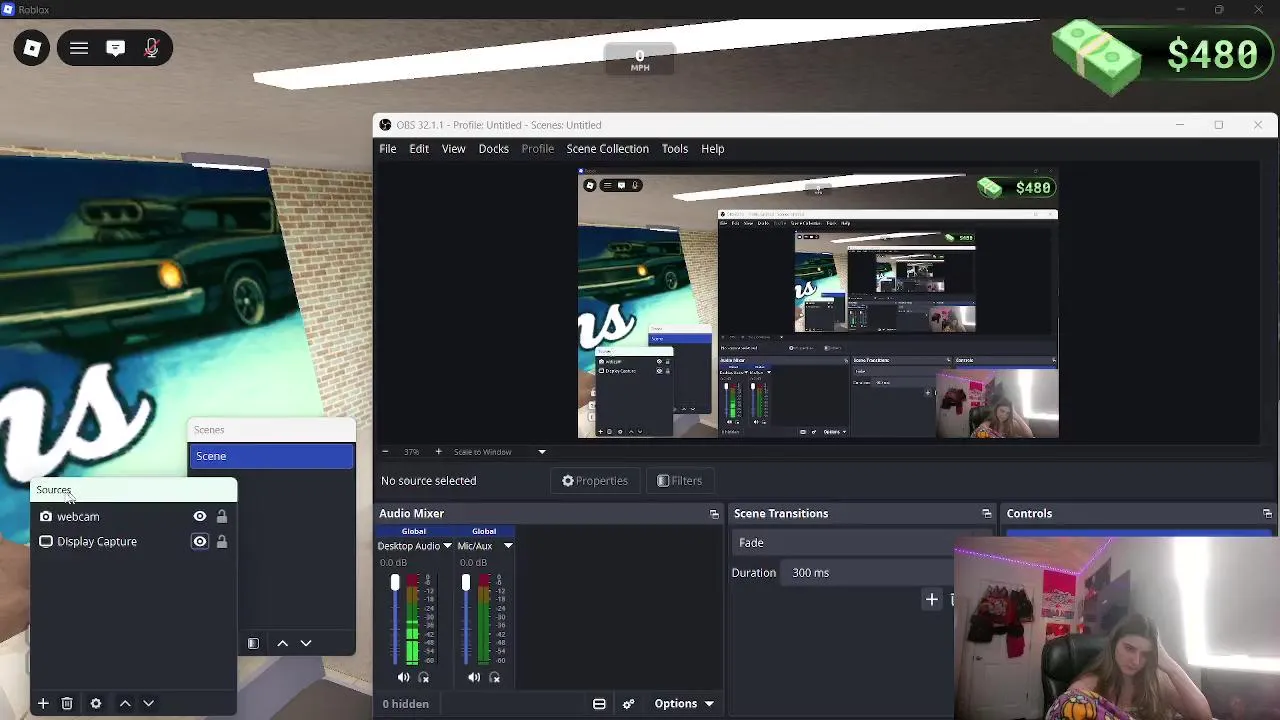Move scene down in Scenes dock

pyautogui.click(x=306, y=643)
